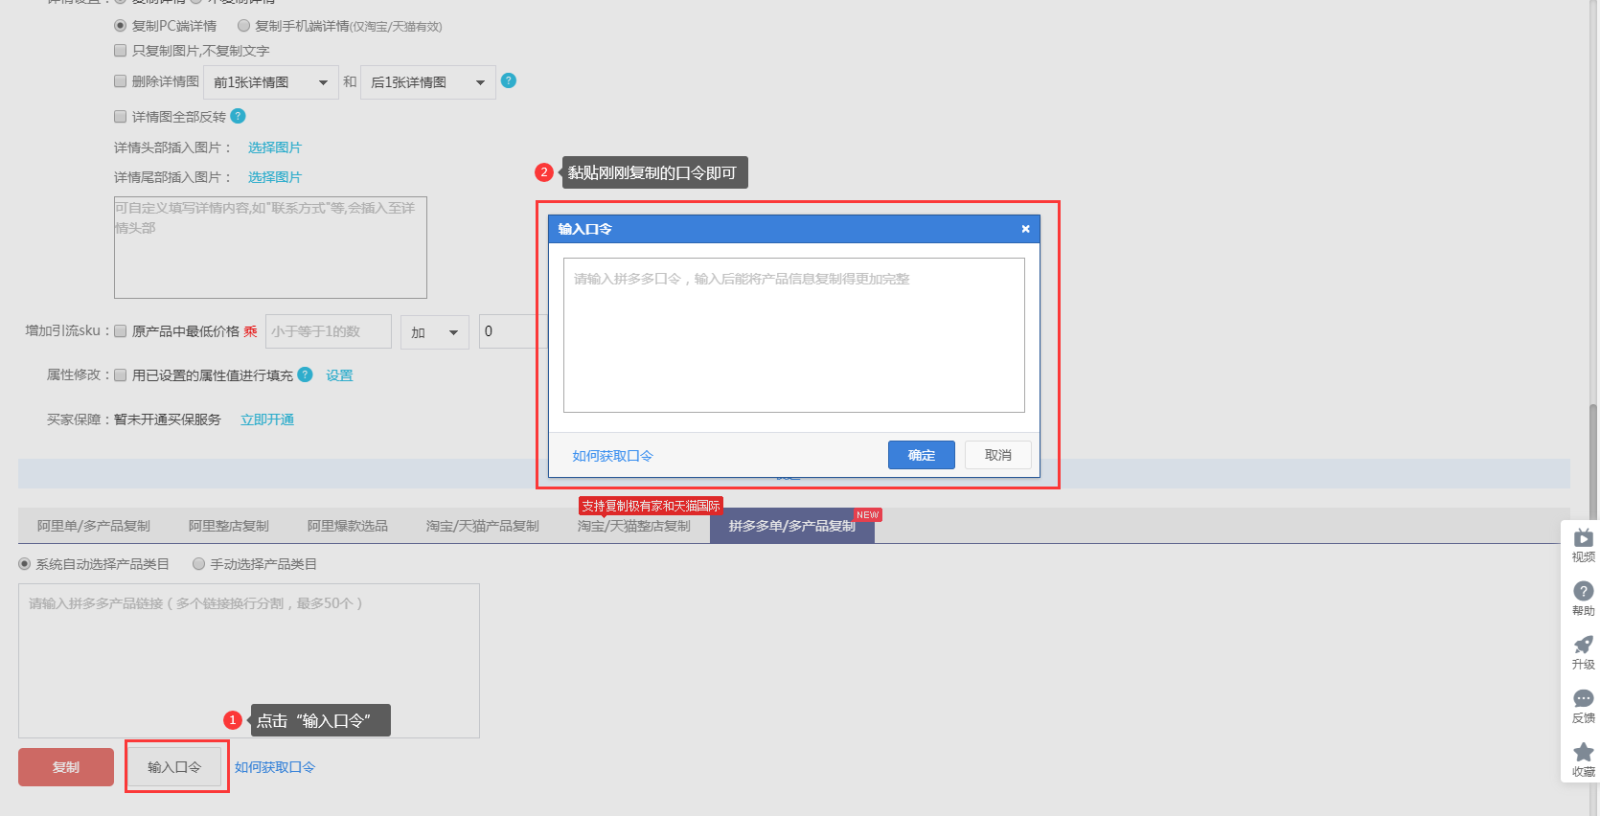Viewport: 1600px width, 816px height.
Task: Select 复制手机端详情 radio button
Action: pos(243,26)
